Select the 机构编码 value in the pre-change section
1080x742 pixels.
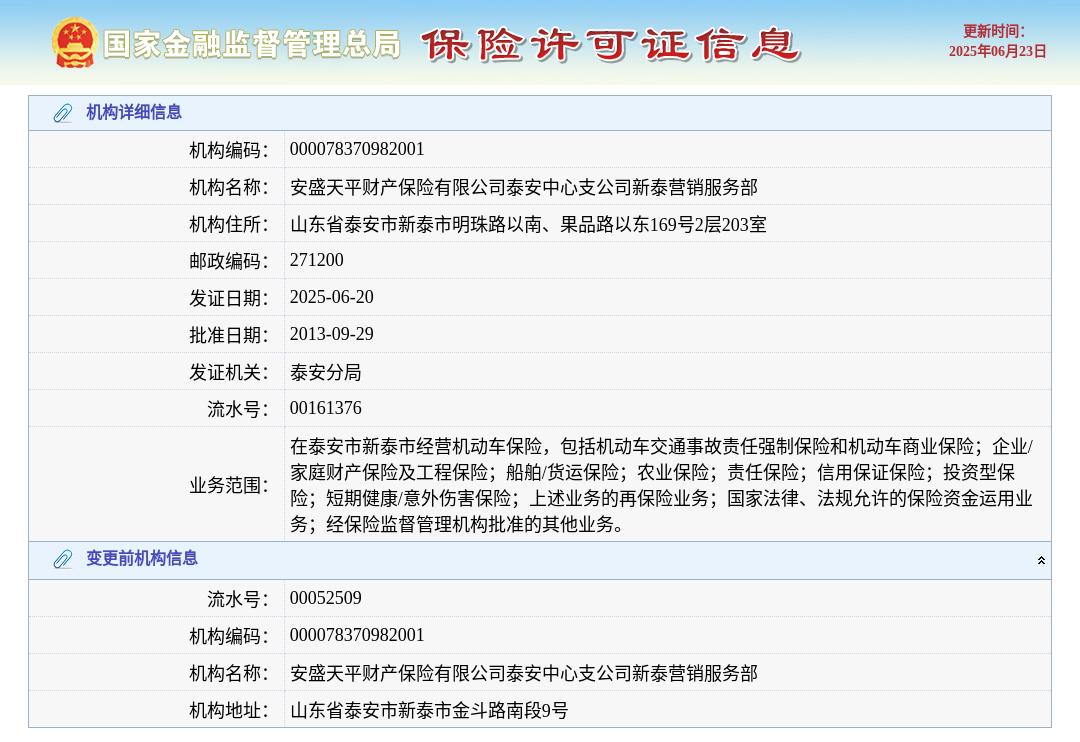(x=357, y=635)
